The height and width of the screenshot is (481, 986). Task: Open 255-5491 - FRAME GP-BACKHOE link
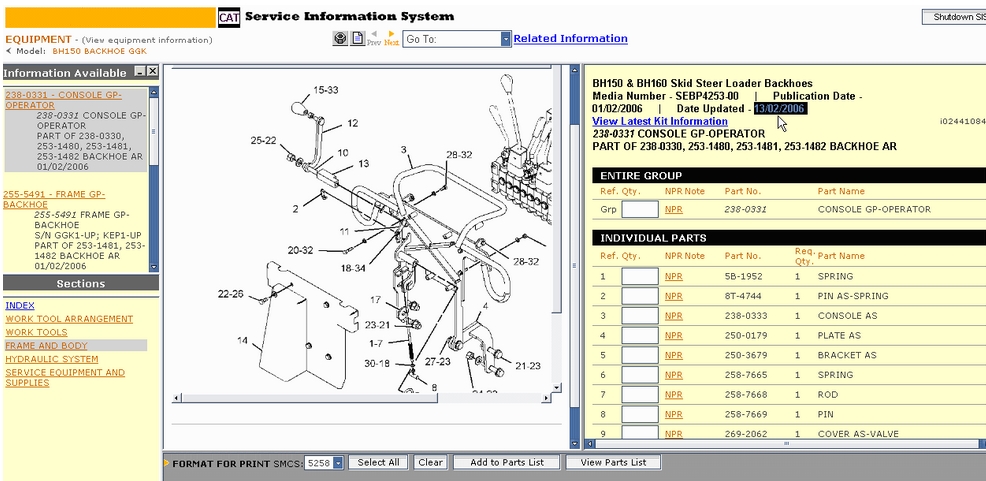pyautogui.click(x=54, y=199)
